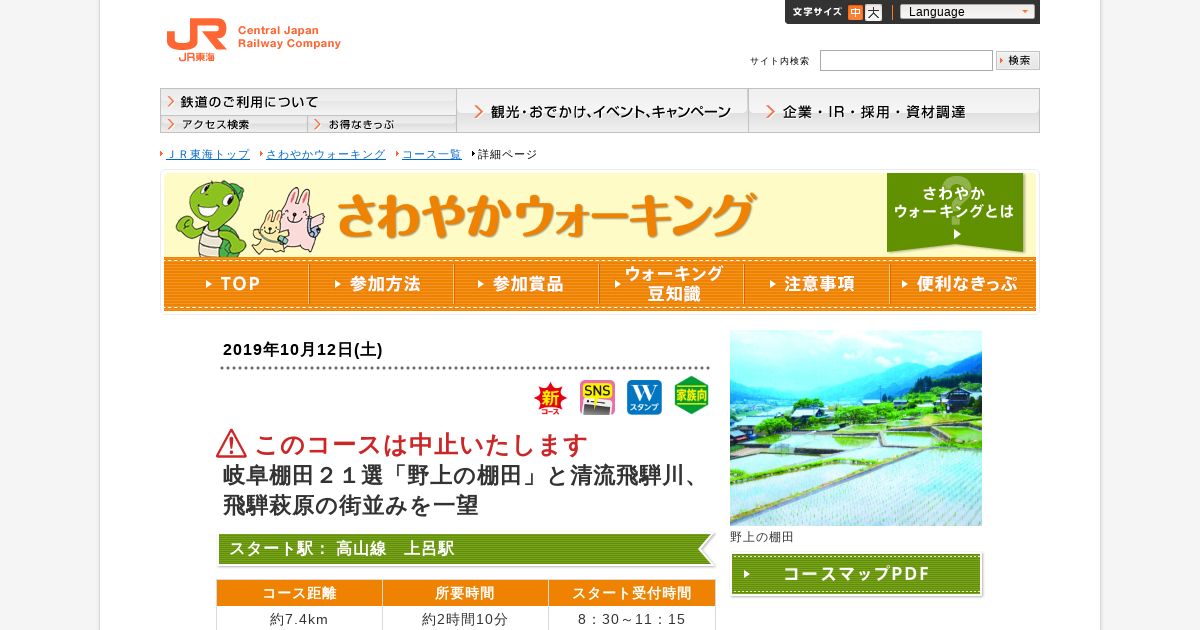Click the 8：30～11：15 reception time value
The image size is (1200, 630).
(632, 619)
